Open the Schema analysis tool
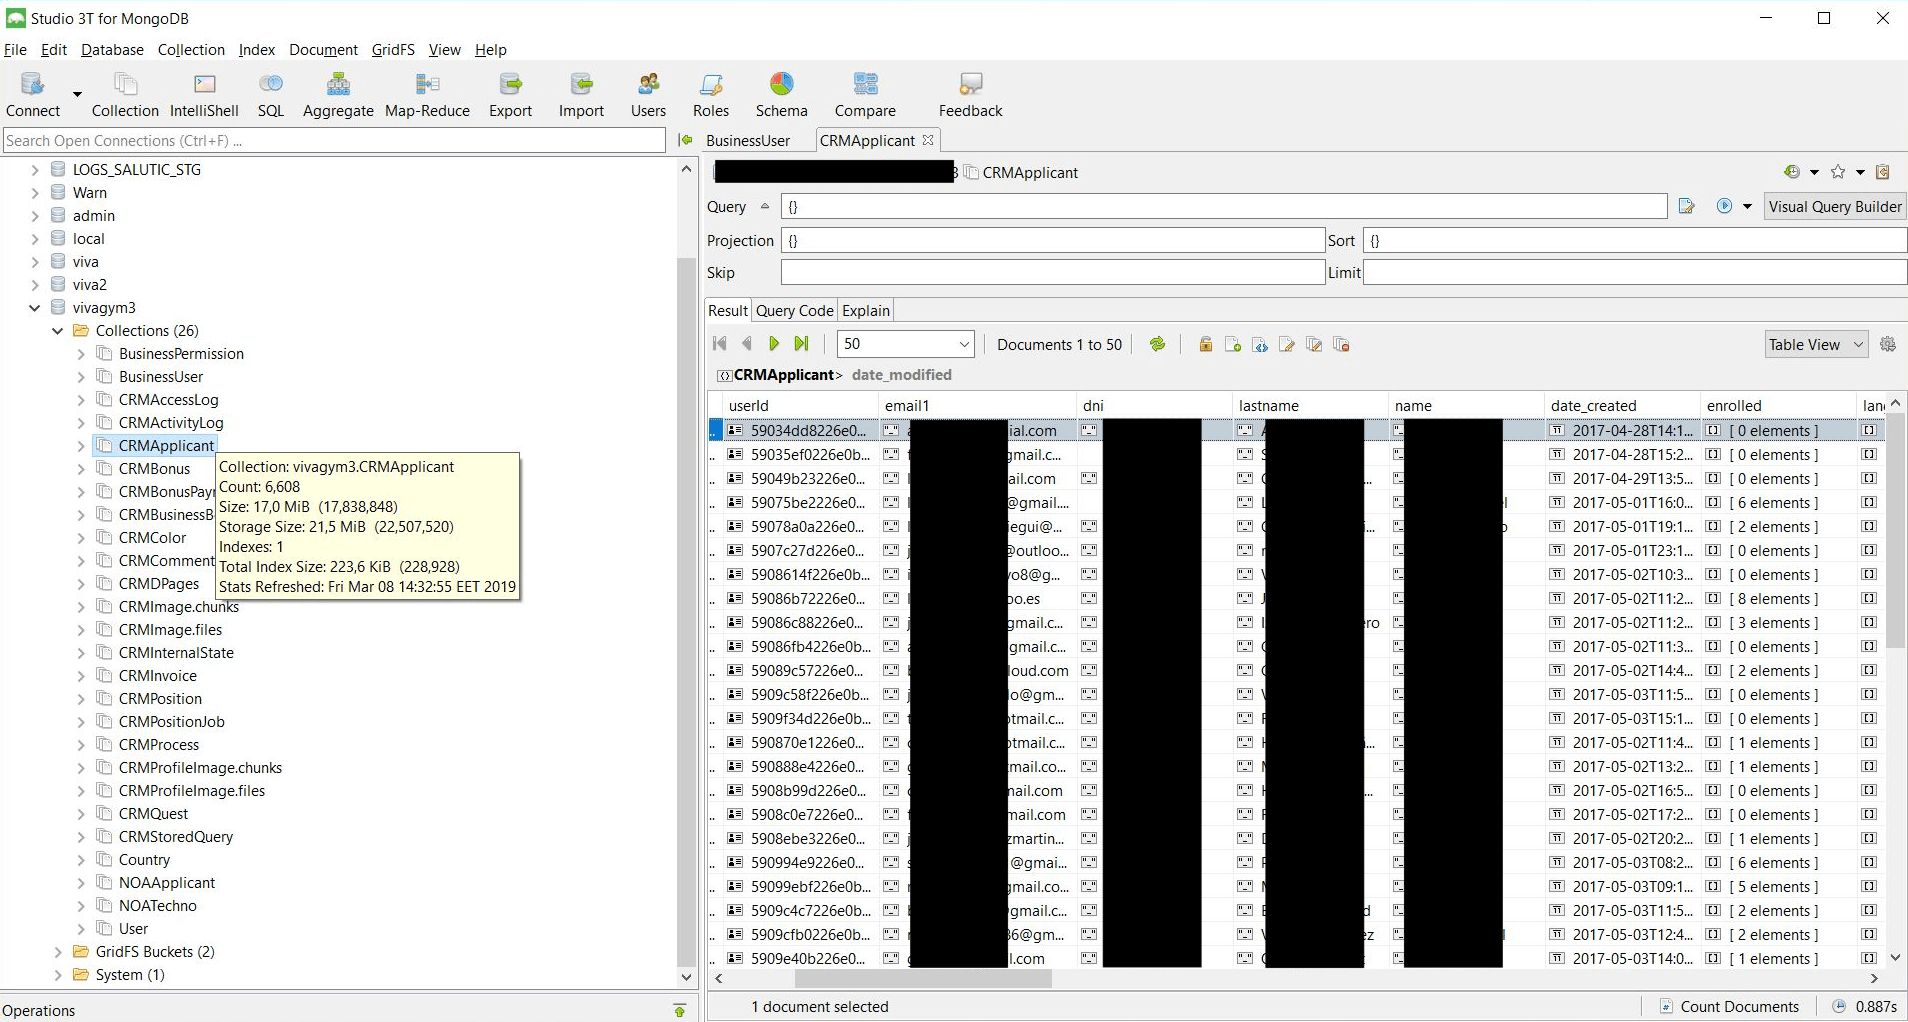 781,94
